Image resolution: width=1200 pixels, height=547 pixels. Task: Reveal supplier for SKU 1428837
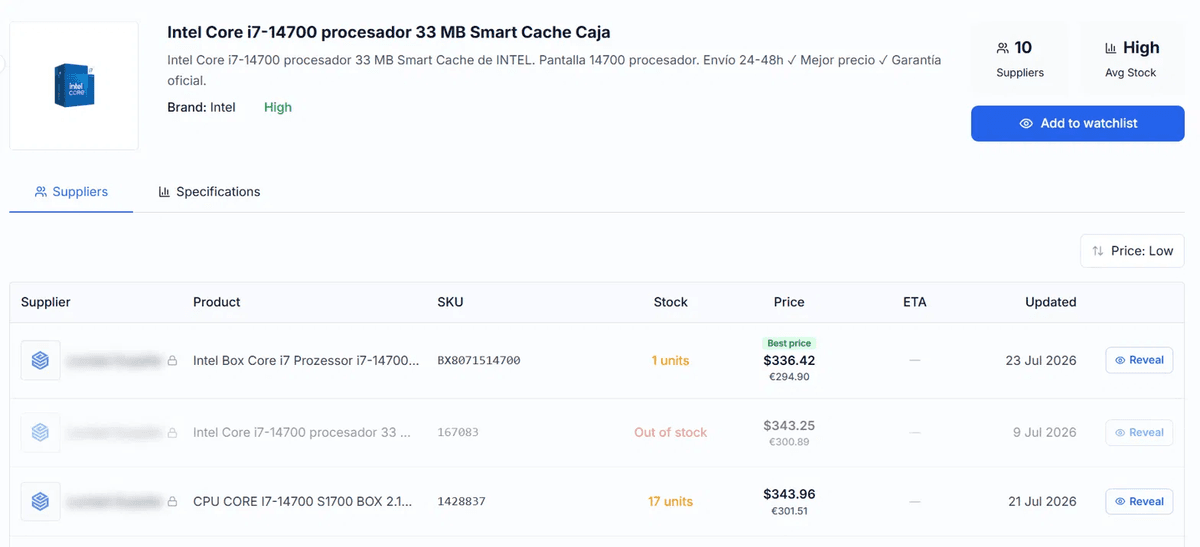coord(1139,501)
